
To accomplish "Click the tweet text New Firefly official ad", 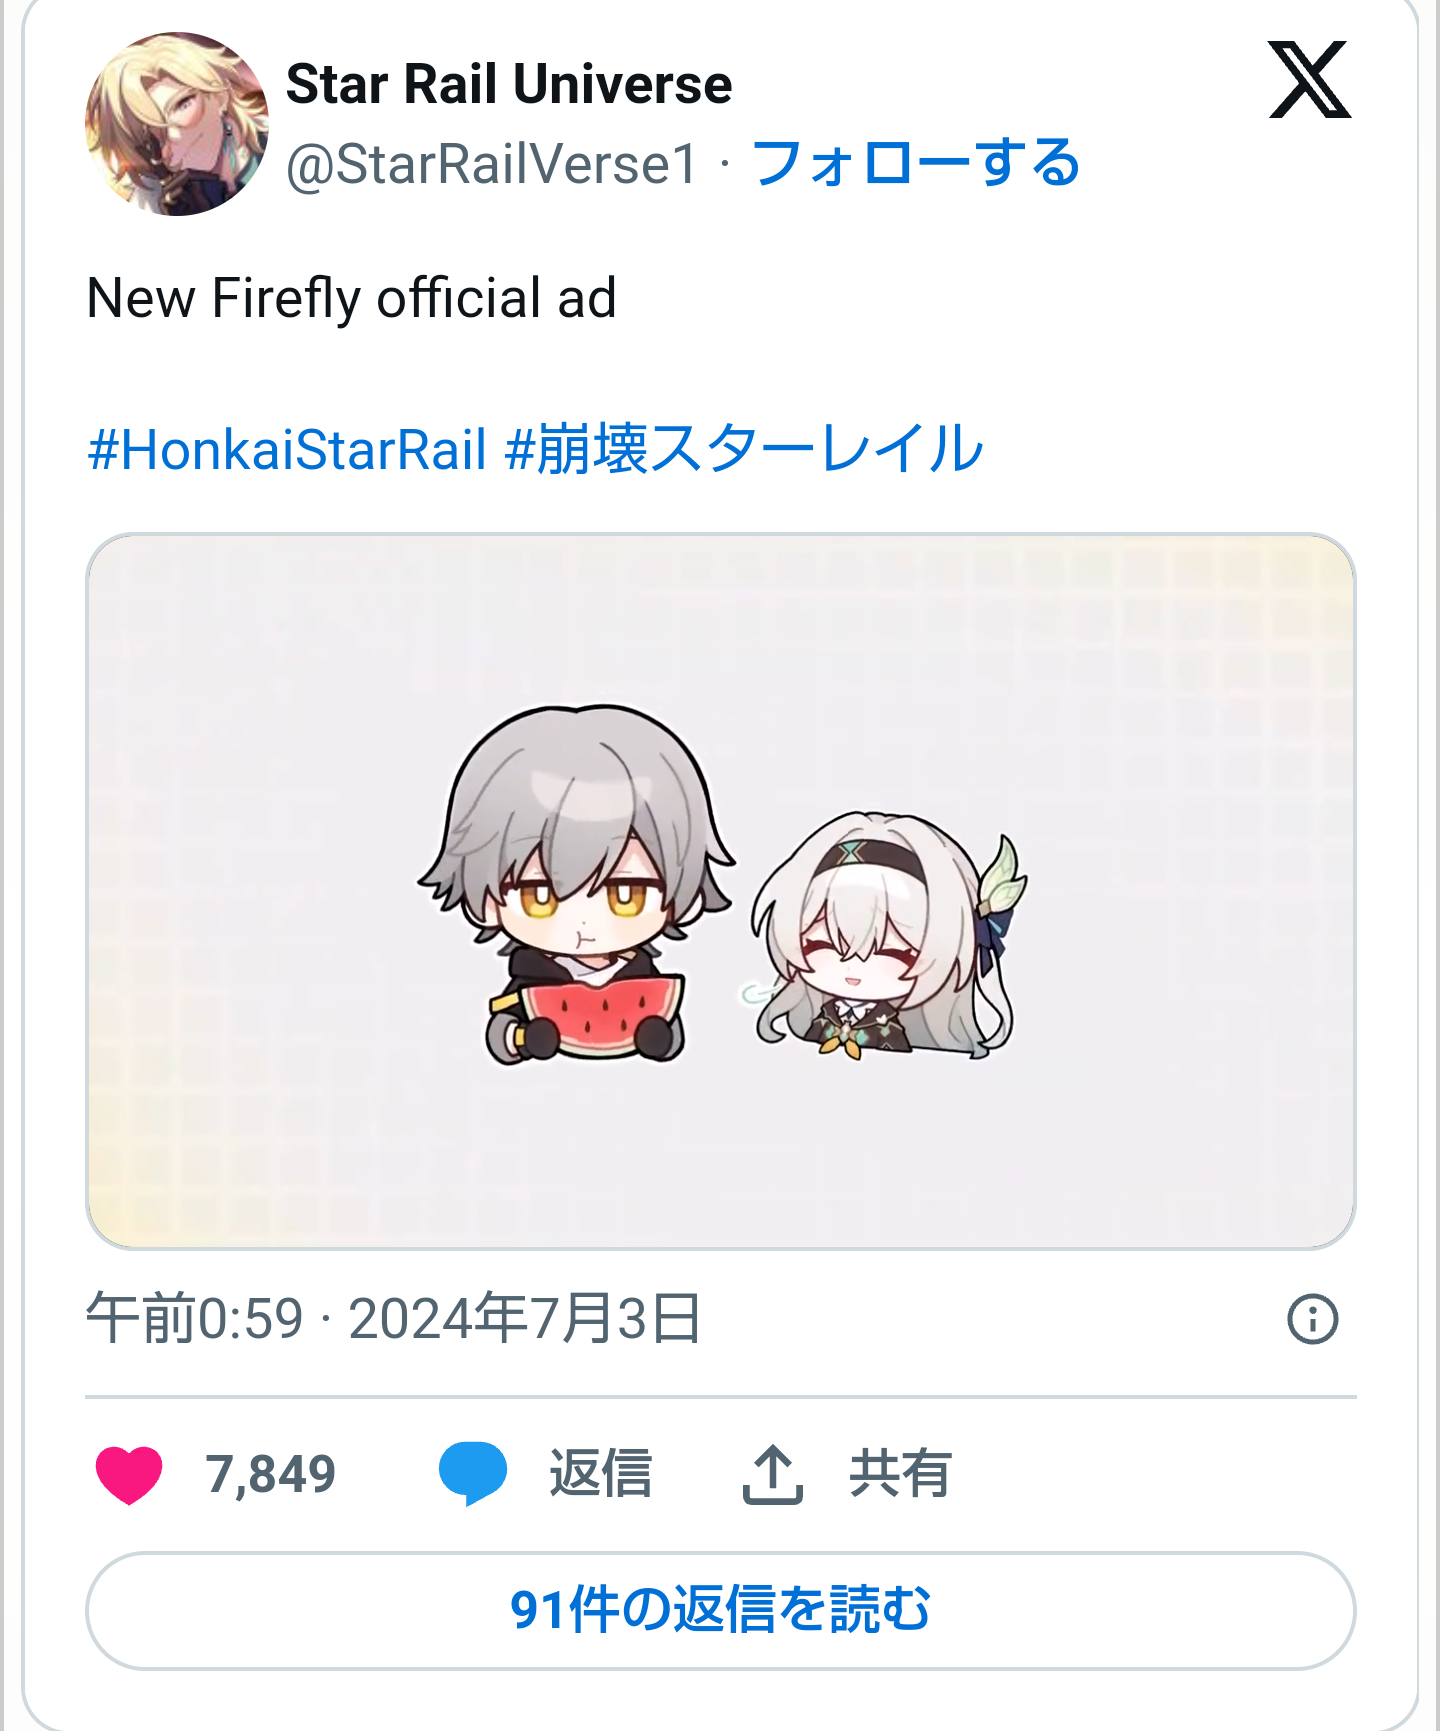I will coord(351,298).
